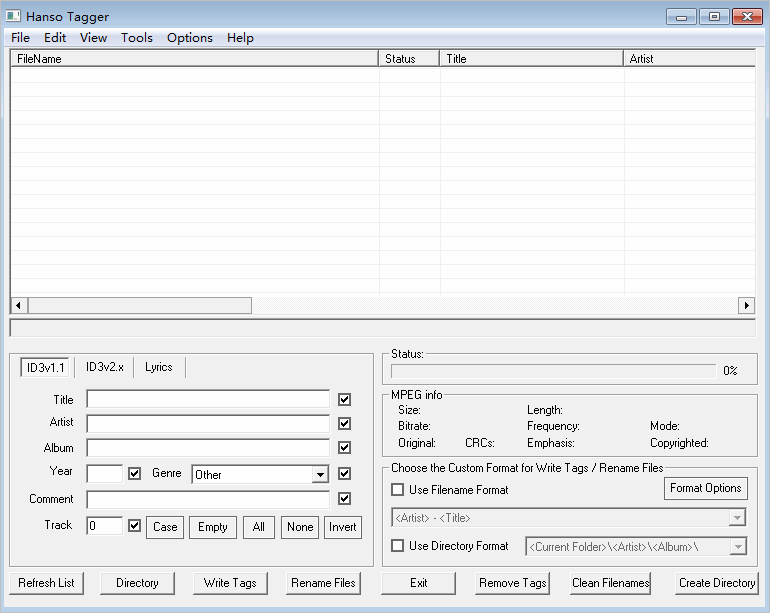Click the Rename Files button
Image resolution: width=770 pixels, height=613 pixels.
(323, 583)
